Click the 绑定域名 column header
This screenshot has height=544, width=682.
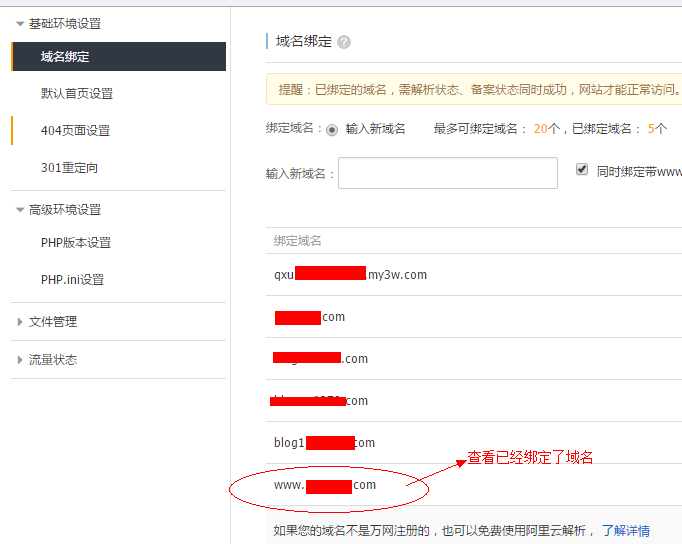[298, 241]
